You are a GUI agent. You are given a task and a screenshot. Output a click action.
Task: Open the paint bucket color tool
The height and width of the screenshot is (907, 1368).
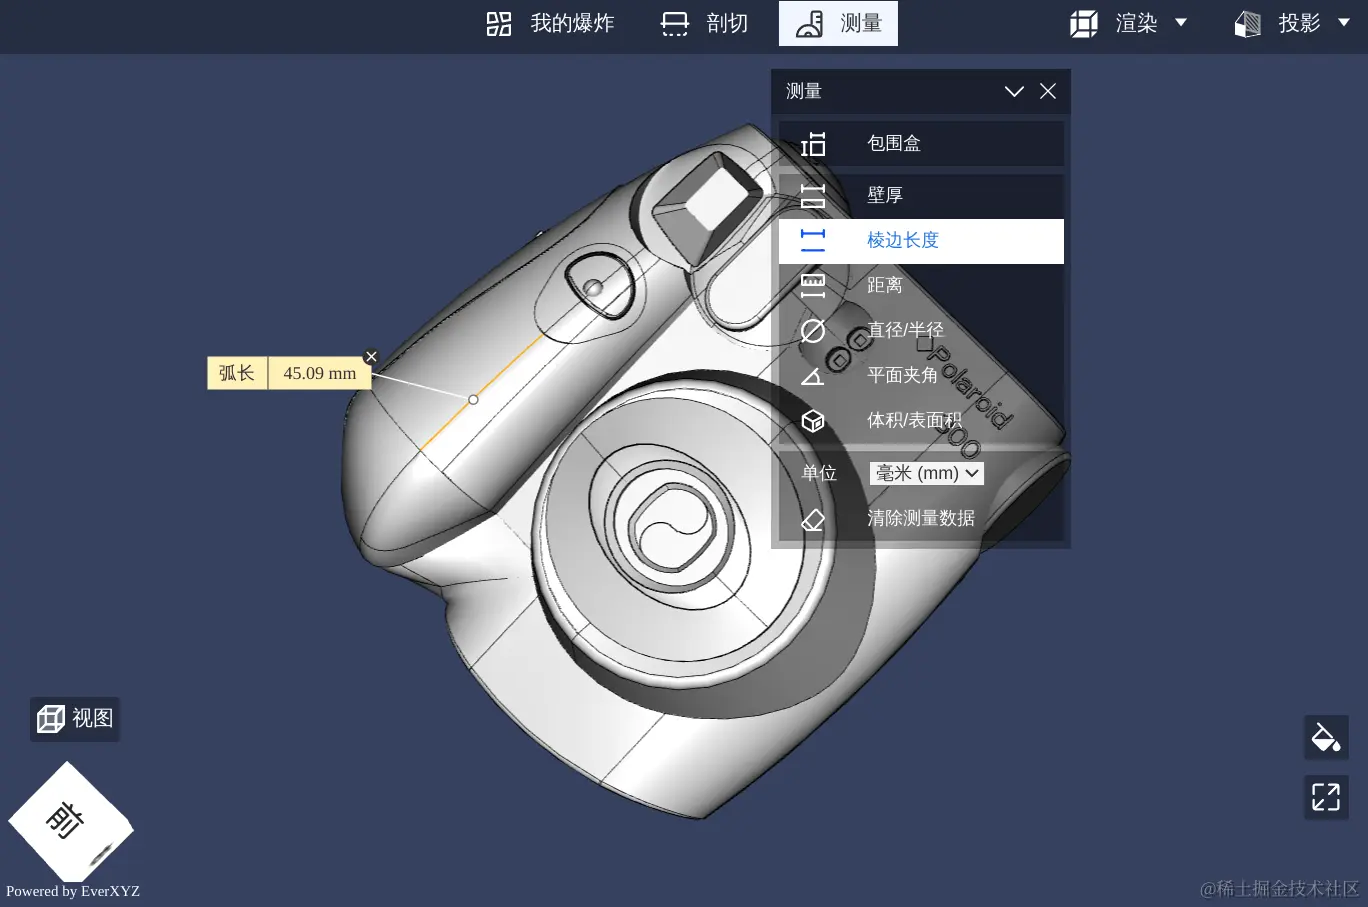point(1326,738)
